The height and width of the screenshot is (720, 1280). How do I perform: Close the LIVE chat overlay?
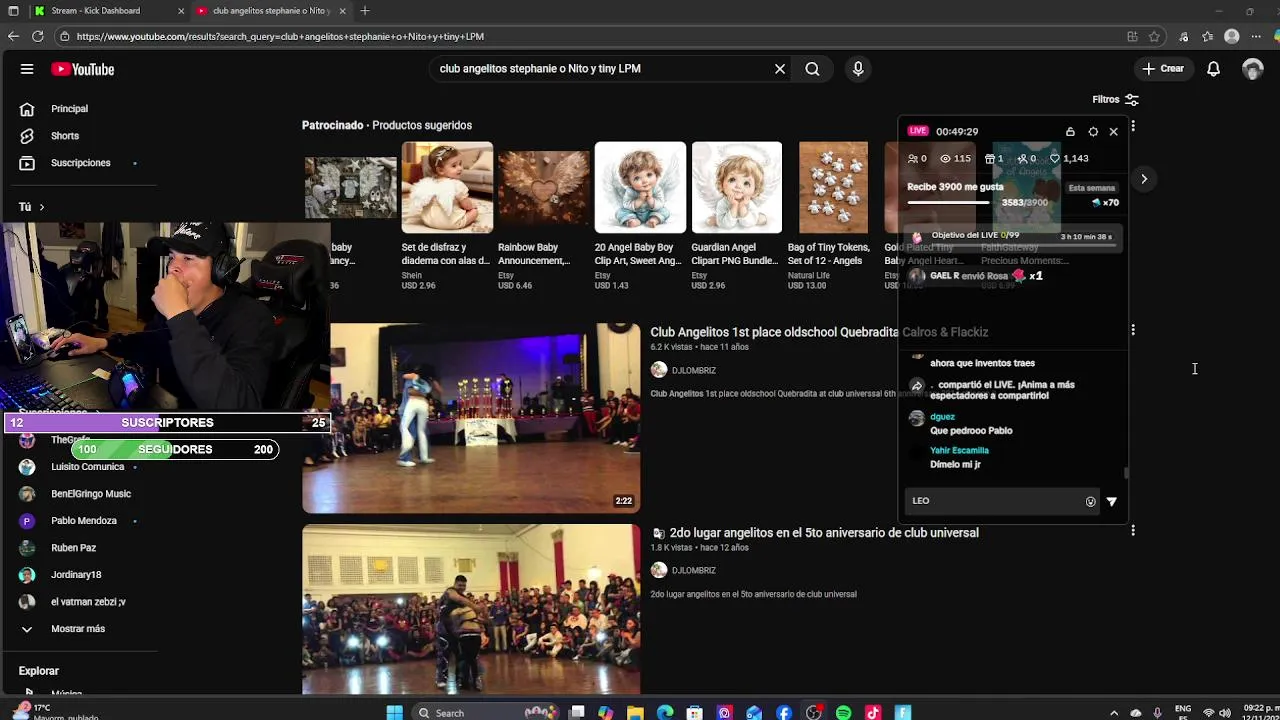[x=1113, y=131]
